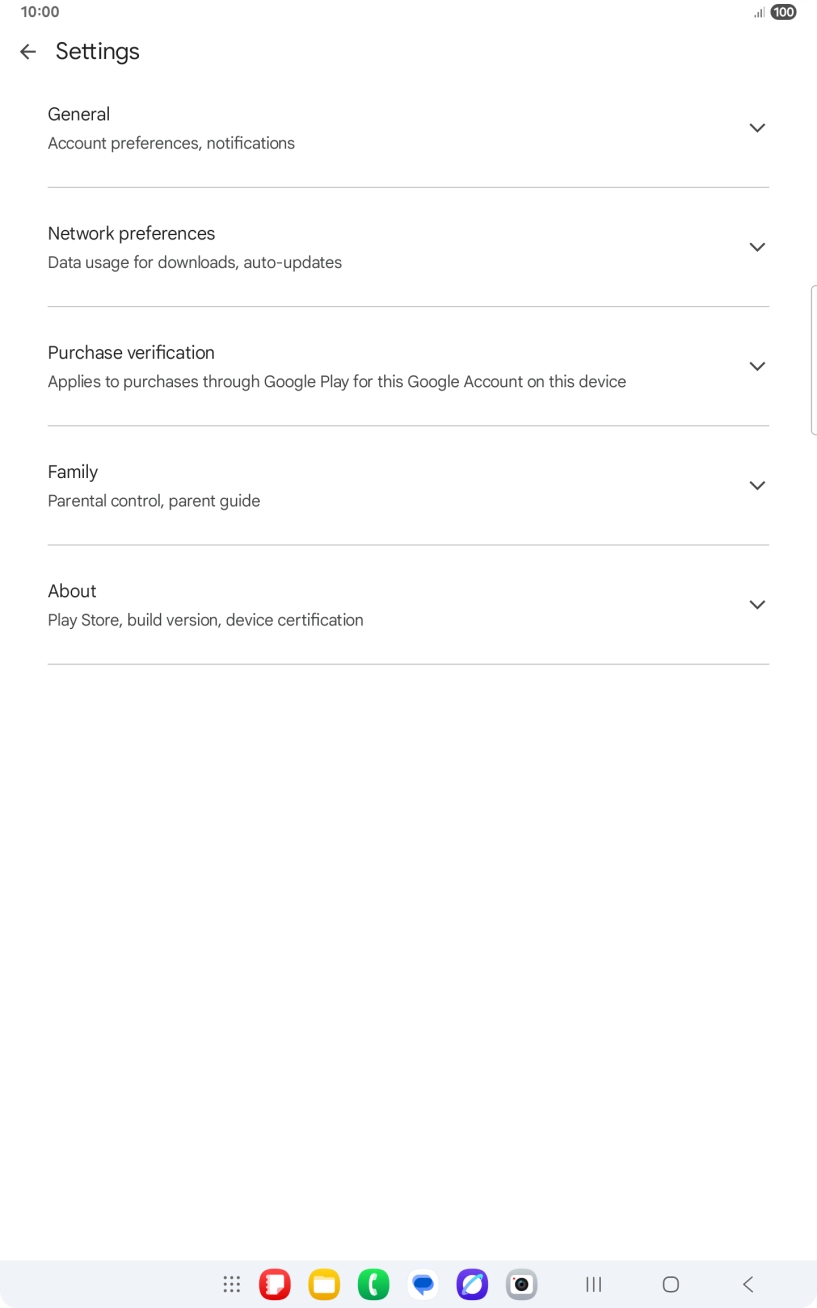Launch the Camera app from taskbar
The image size is (817, 1308).
pos(521,1284)
